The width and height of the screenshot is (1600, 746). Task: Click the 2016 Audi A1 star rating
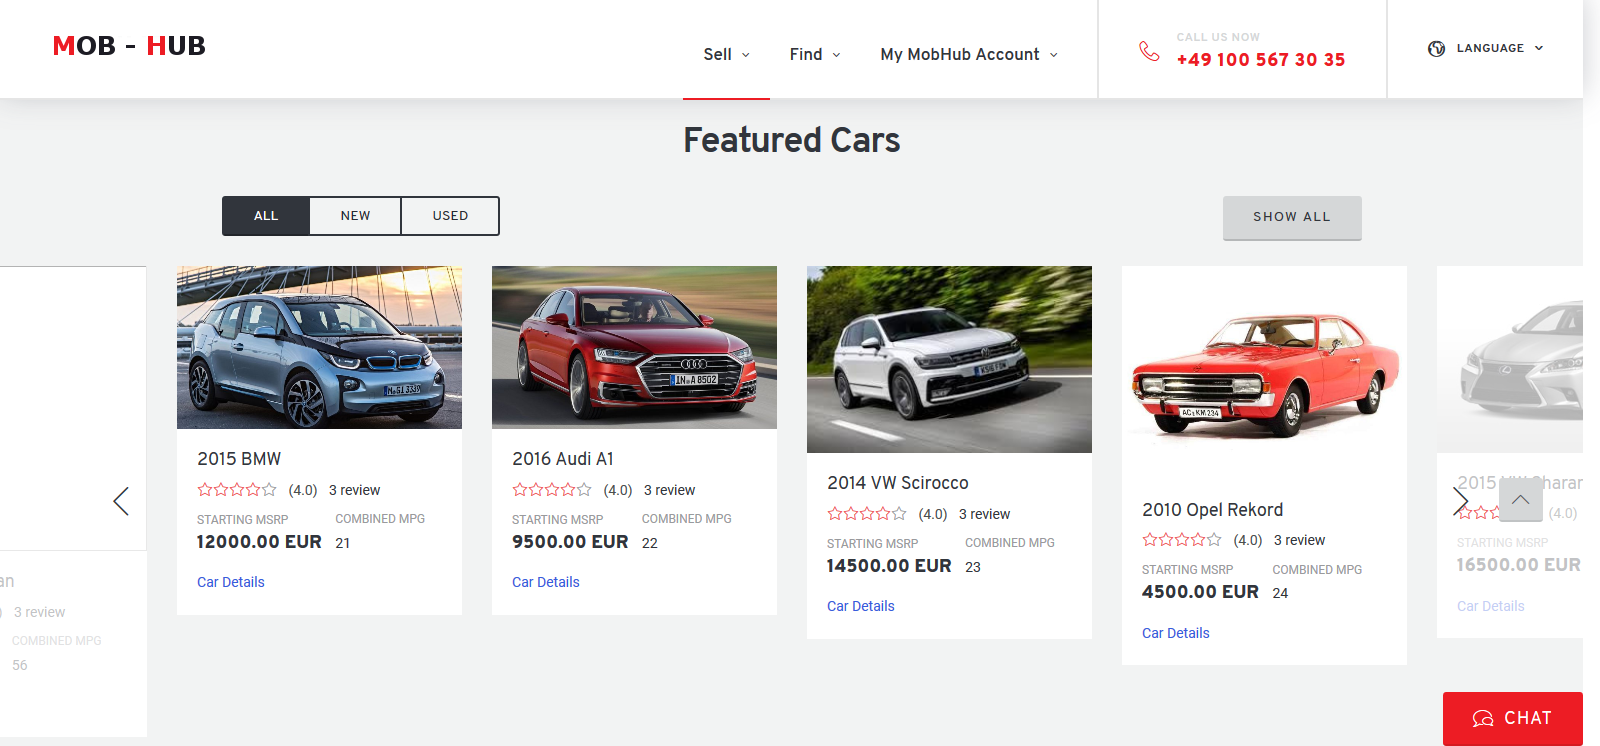[551, 490]
